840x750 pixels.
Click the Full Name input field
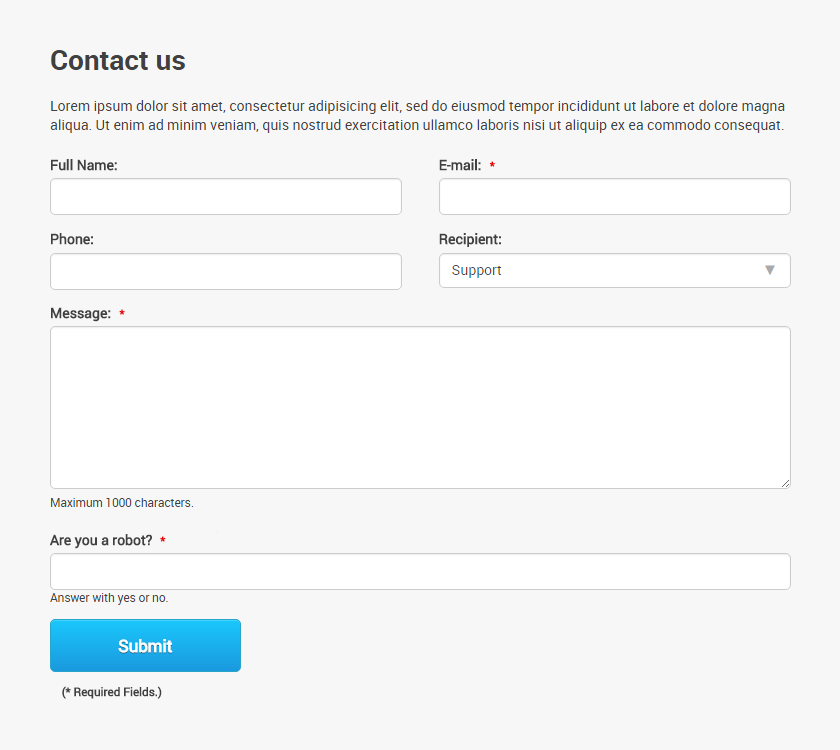(226, 197)
